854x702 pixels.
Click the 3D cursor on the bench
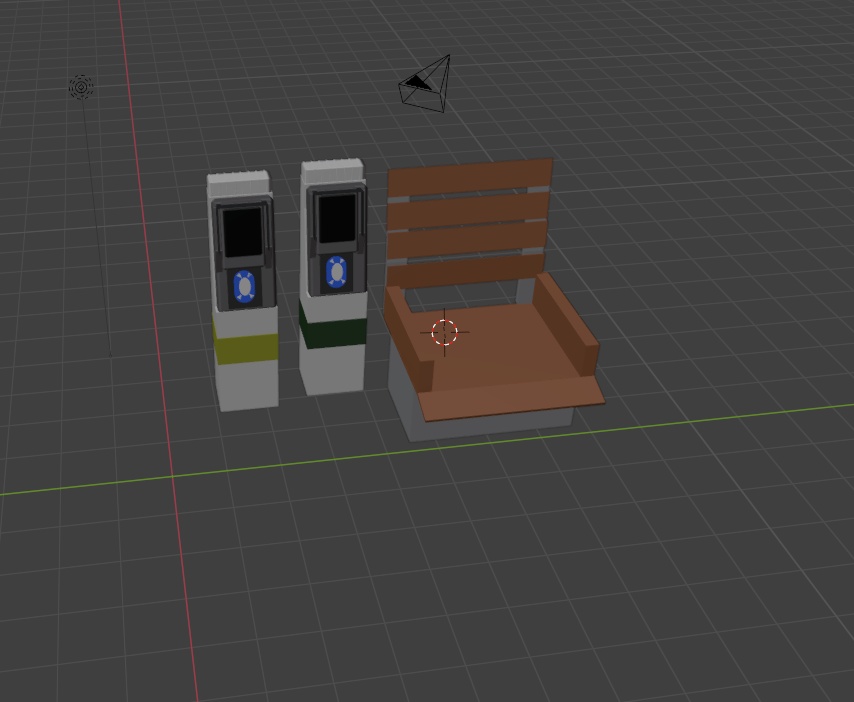(x=444, y=332)
